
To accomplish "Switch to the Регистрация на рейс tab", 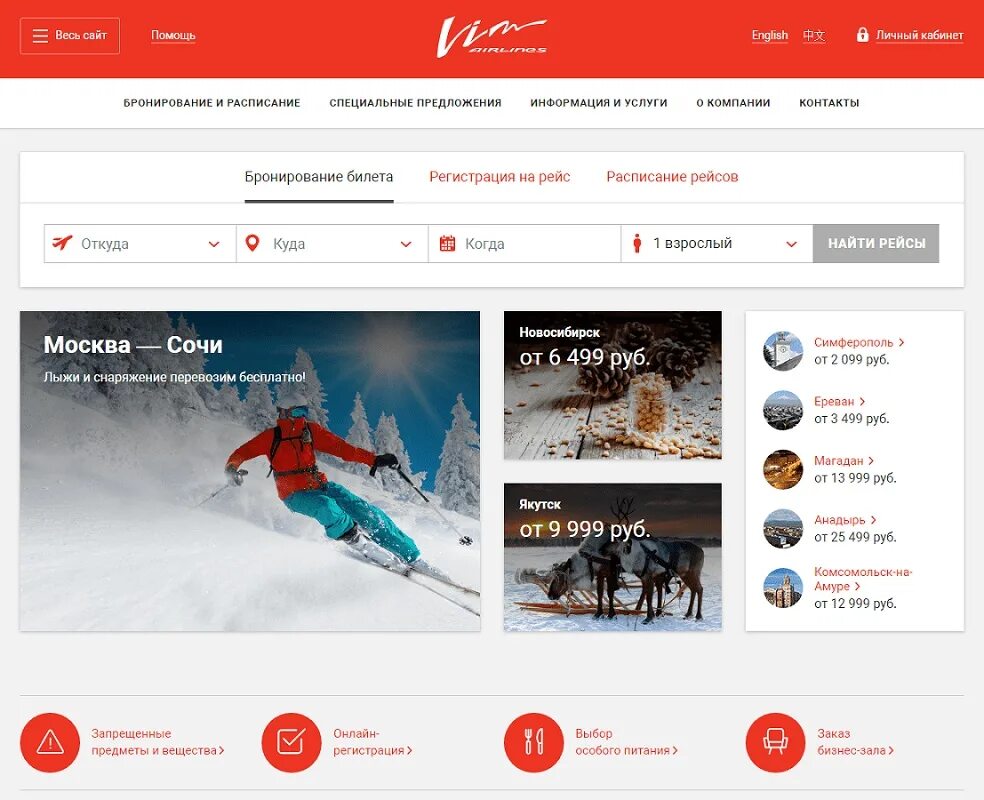I will [x=500, y=177].
